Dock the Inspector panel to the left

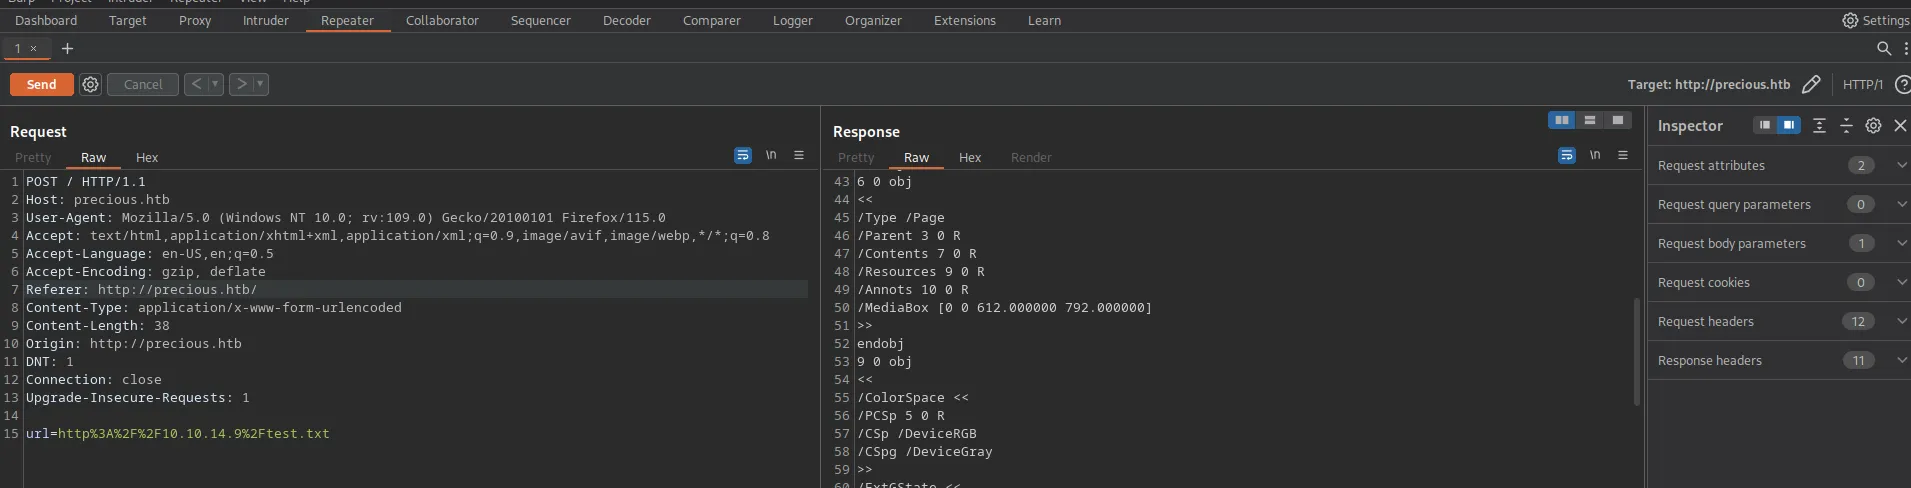(1765, 125)
